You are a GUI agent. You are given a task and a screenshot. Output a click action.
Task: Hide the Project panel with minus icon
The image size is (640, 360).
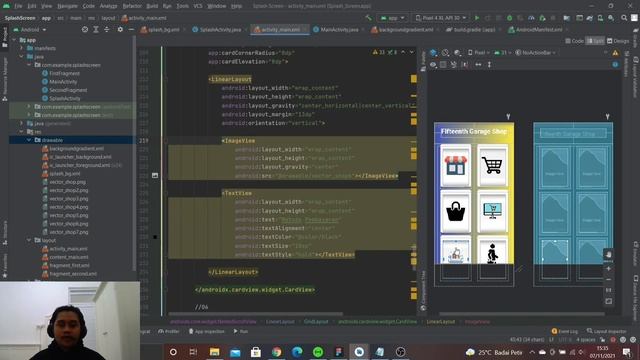131,29
